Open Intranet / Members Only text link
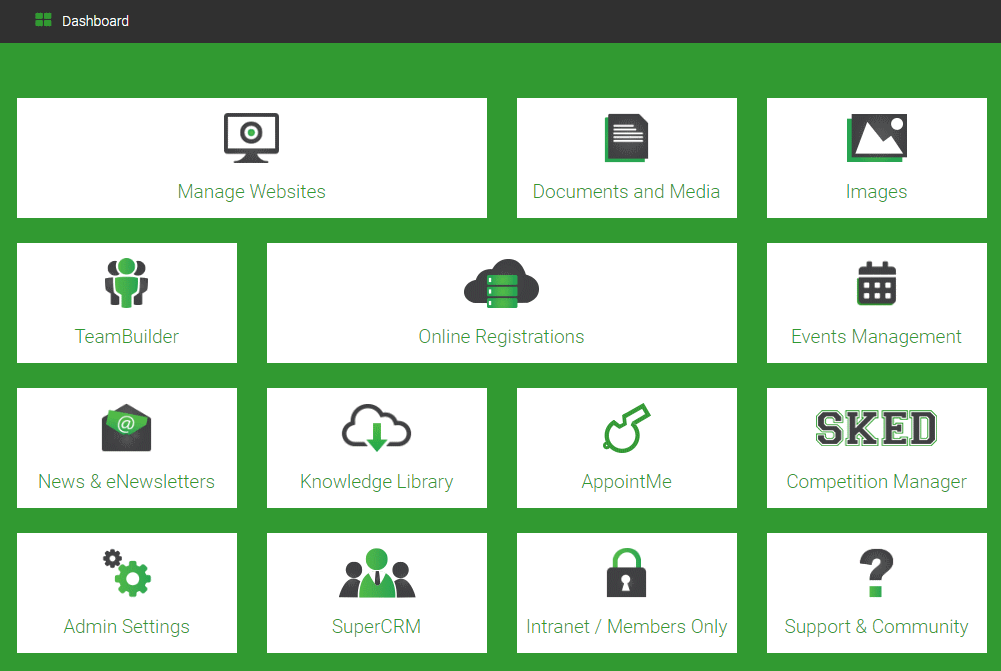The width and height of the screenshot is (1001, 671). (626, 626)
